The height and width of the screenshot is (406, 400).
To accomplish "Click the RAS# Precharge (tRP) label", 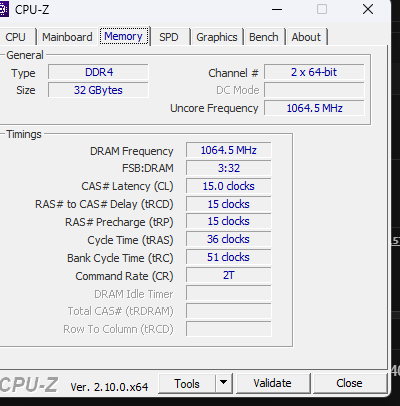I will 119,222.
